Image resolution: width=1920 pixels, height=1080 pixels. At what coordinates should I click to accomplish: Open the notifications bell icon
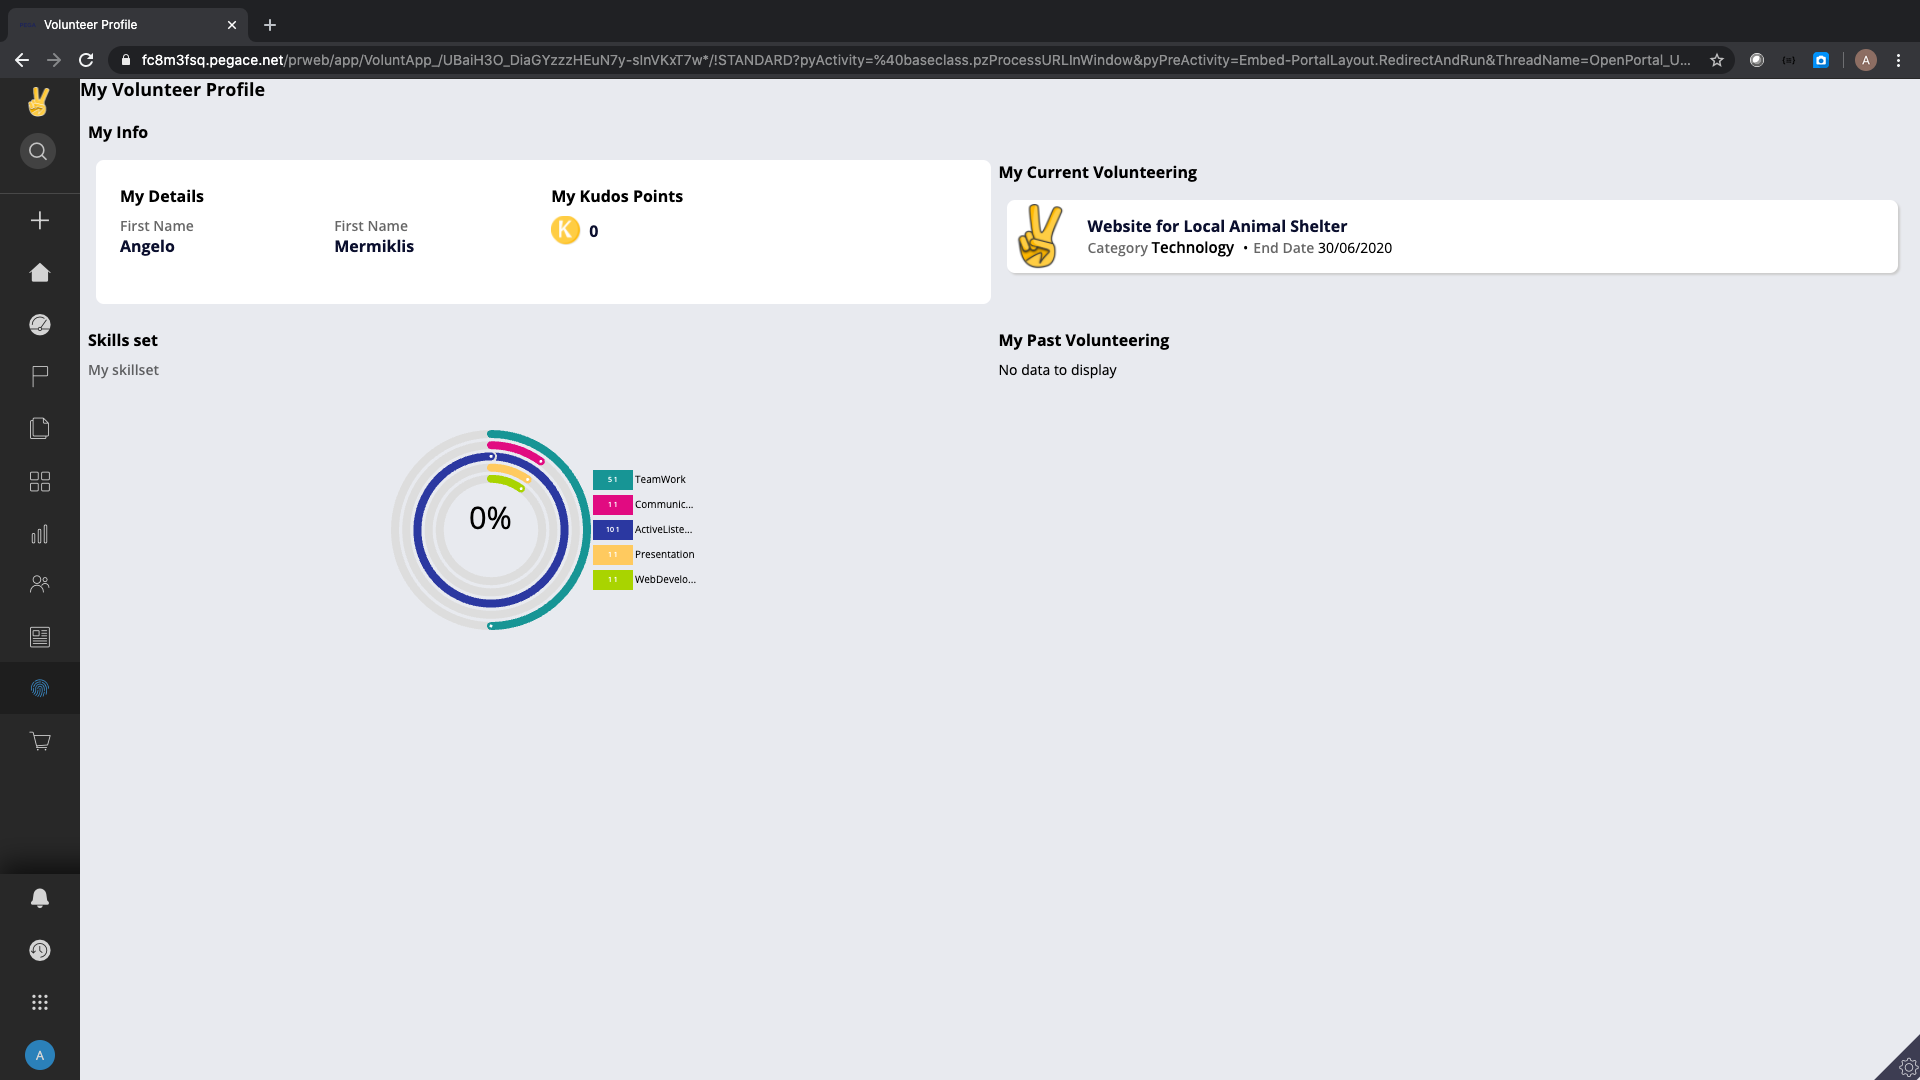point(40,898)
